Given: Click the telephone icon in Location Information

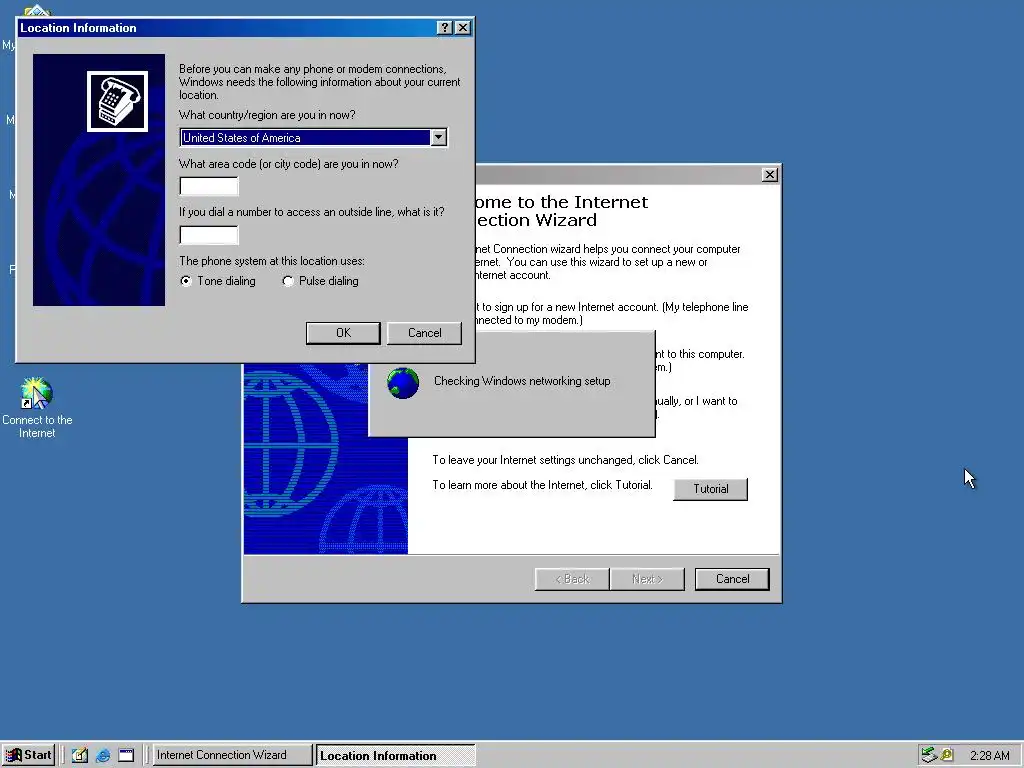Looking at the screenshot, I should tap(118, 101).
